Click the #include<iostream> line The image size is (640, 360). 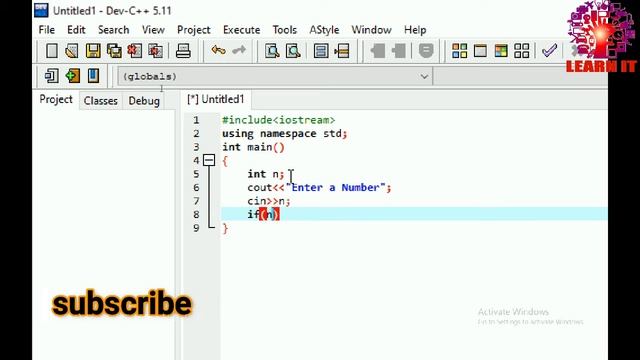tap(278, 120)
